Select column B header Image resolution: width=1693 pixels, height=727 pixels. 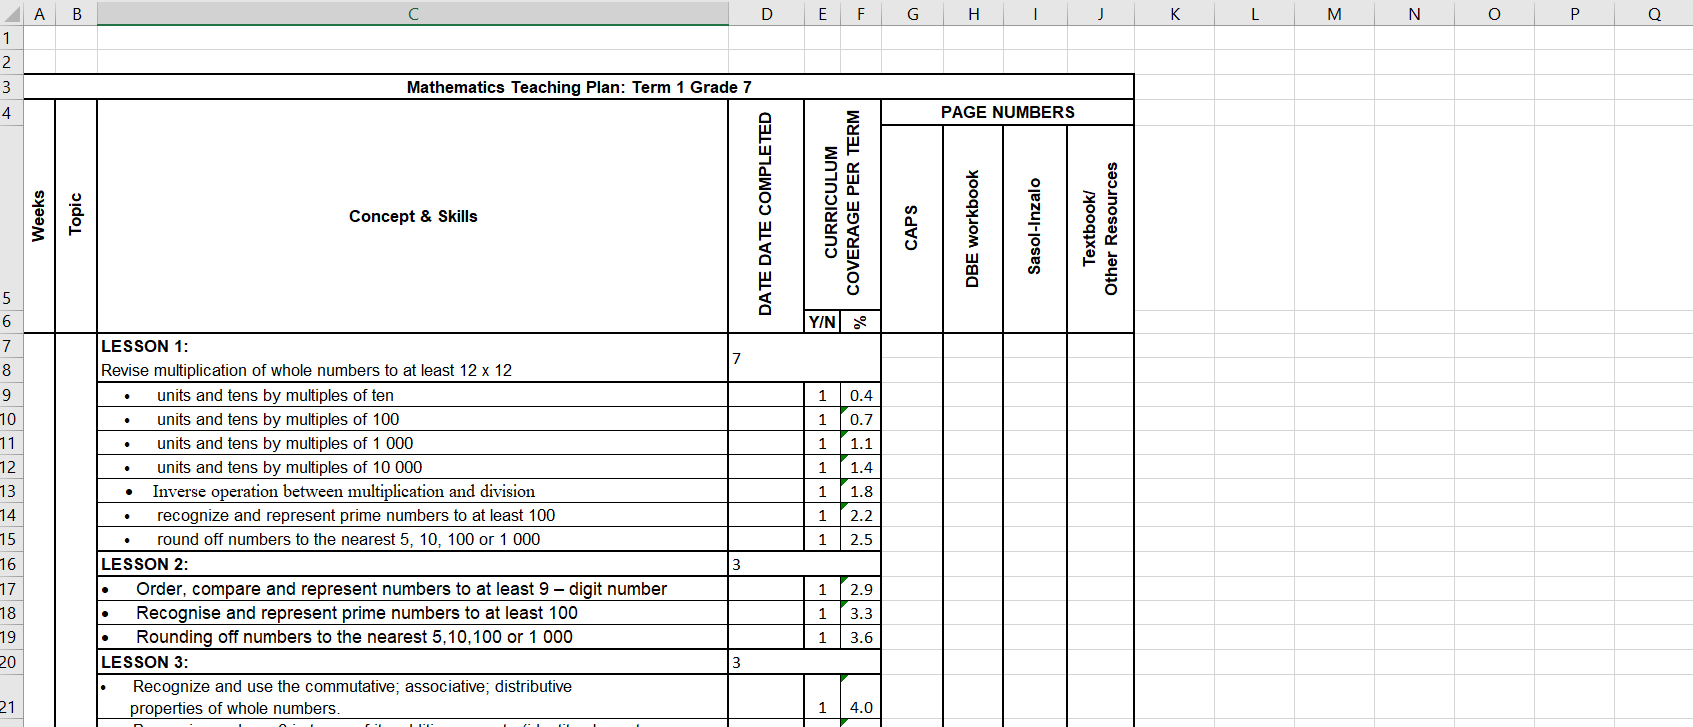[76, 13]
